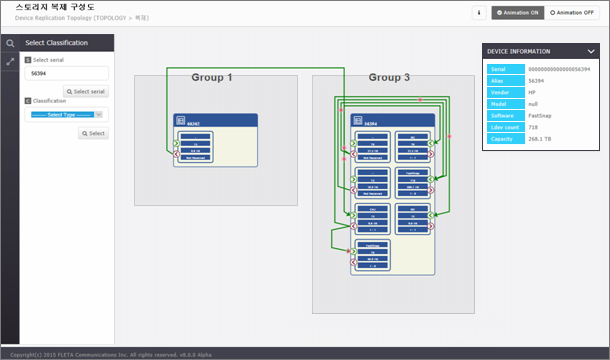This screenshot has height=360, width=610.
Task: Click the expand arrows icon in left sidebar
Action: [x=10, y=61]
